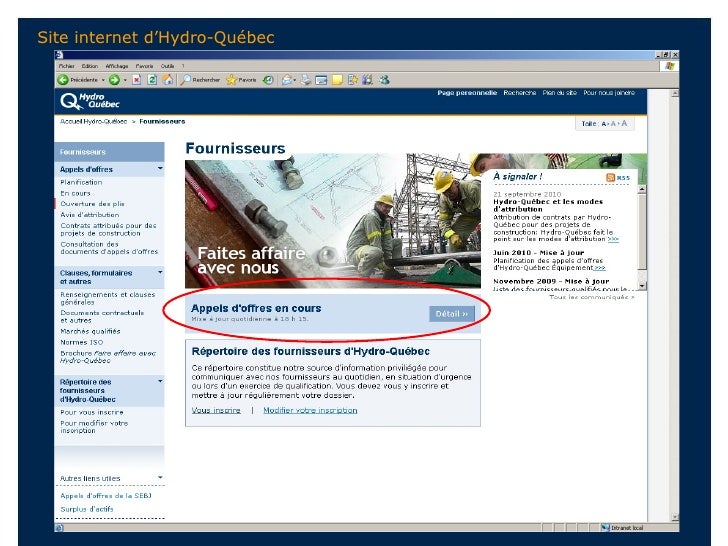Screen dimensions: 728x546
Task: Click the largest A text size option
Action: pyautogui.click(x=624, y=123)
